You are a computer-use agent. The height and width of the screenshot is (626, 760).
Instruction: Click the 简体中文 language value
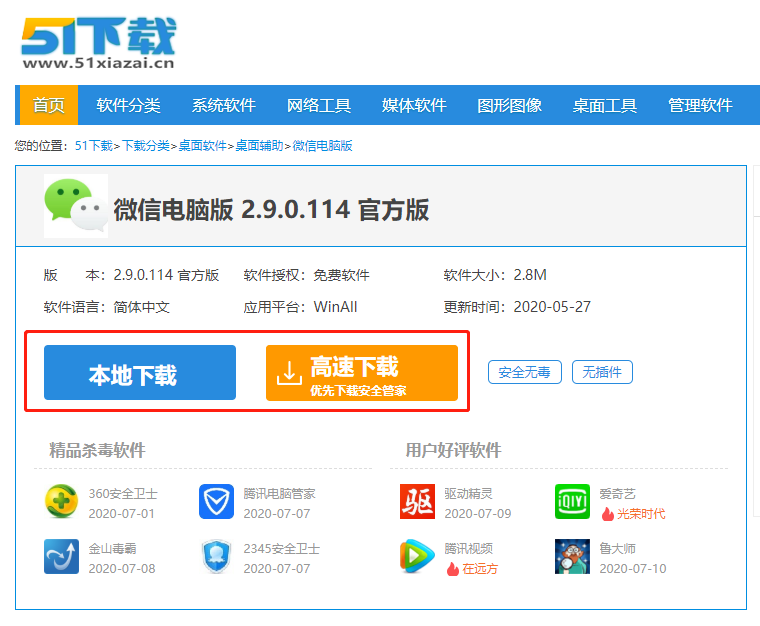(142, 307)
